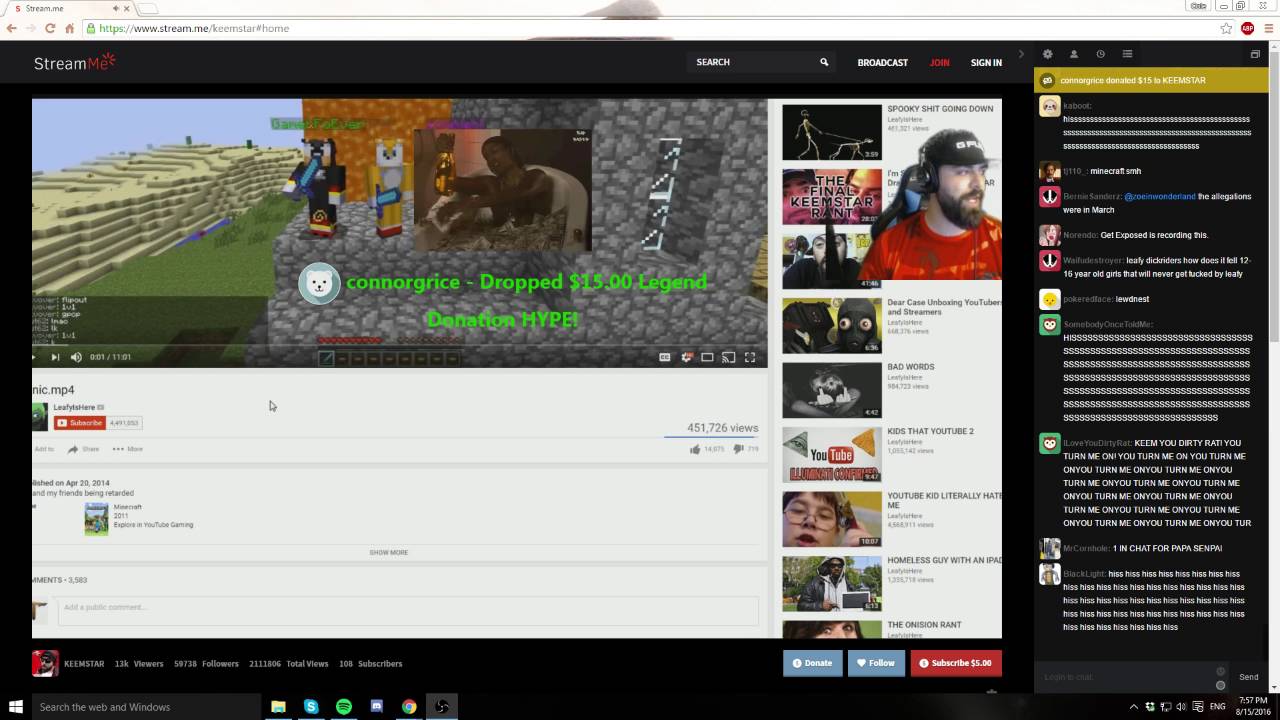Open THE FINAL KEEMSTAR RANT thumbnail

(x=832, y=197)
